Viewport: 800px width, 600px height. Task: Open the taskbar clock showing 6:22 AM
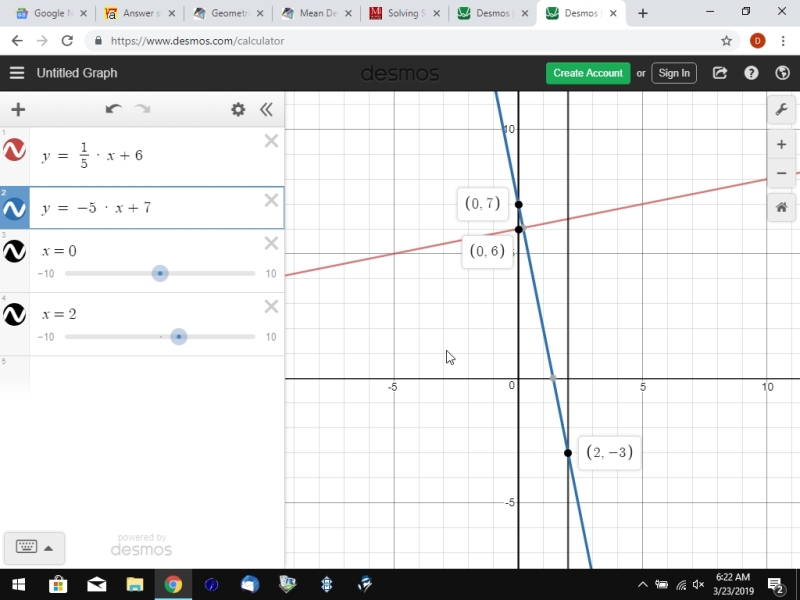pyautogui.click(x=733, y=584)
